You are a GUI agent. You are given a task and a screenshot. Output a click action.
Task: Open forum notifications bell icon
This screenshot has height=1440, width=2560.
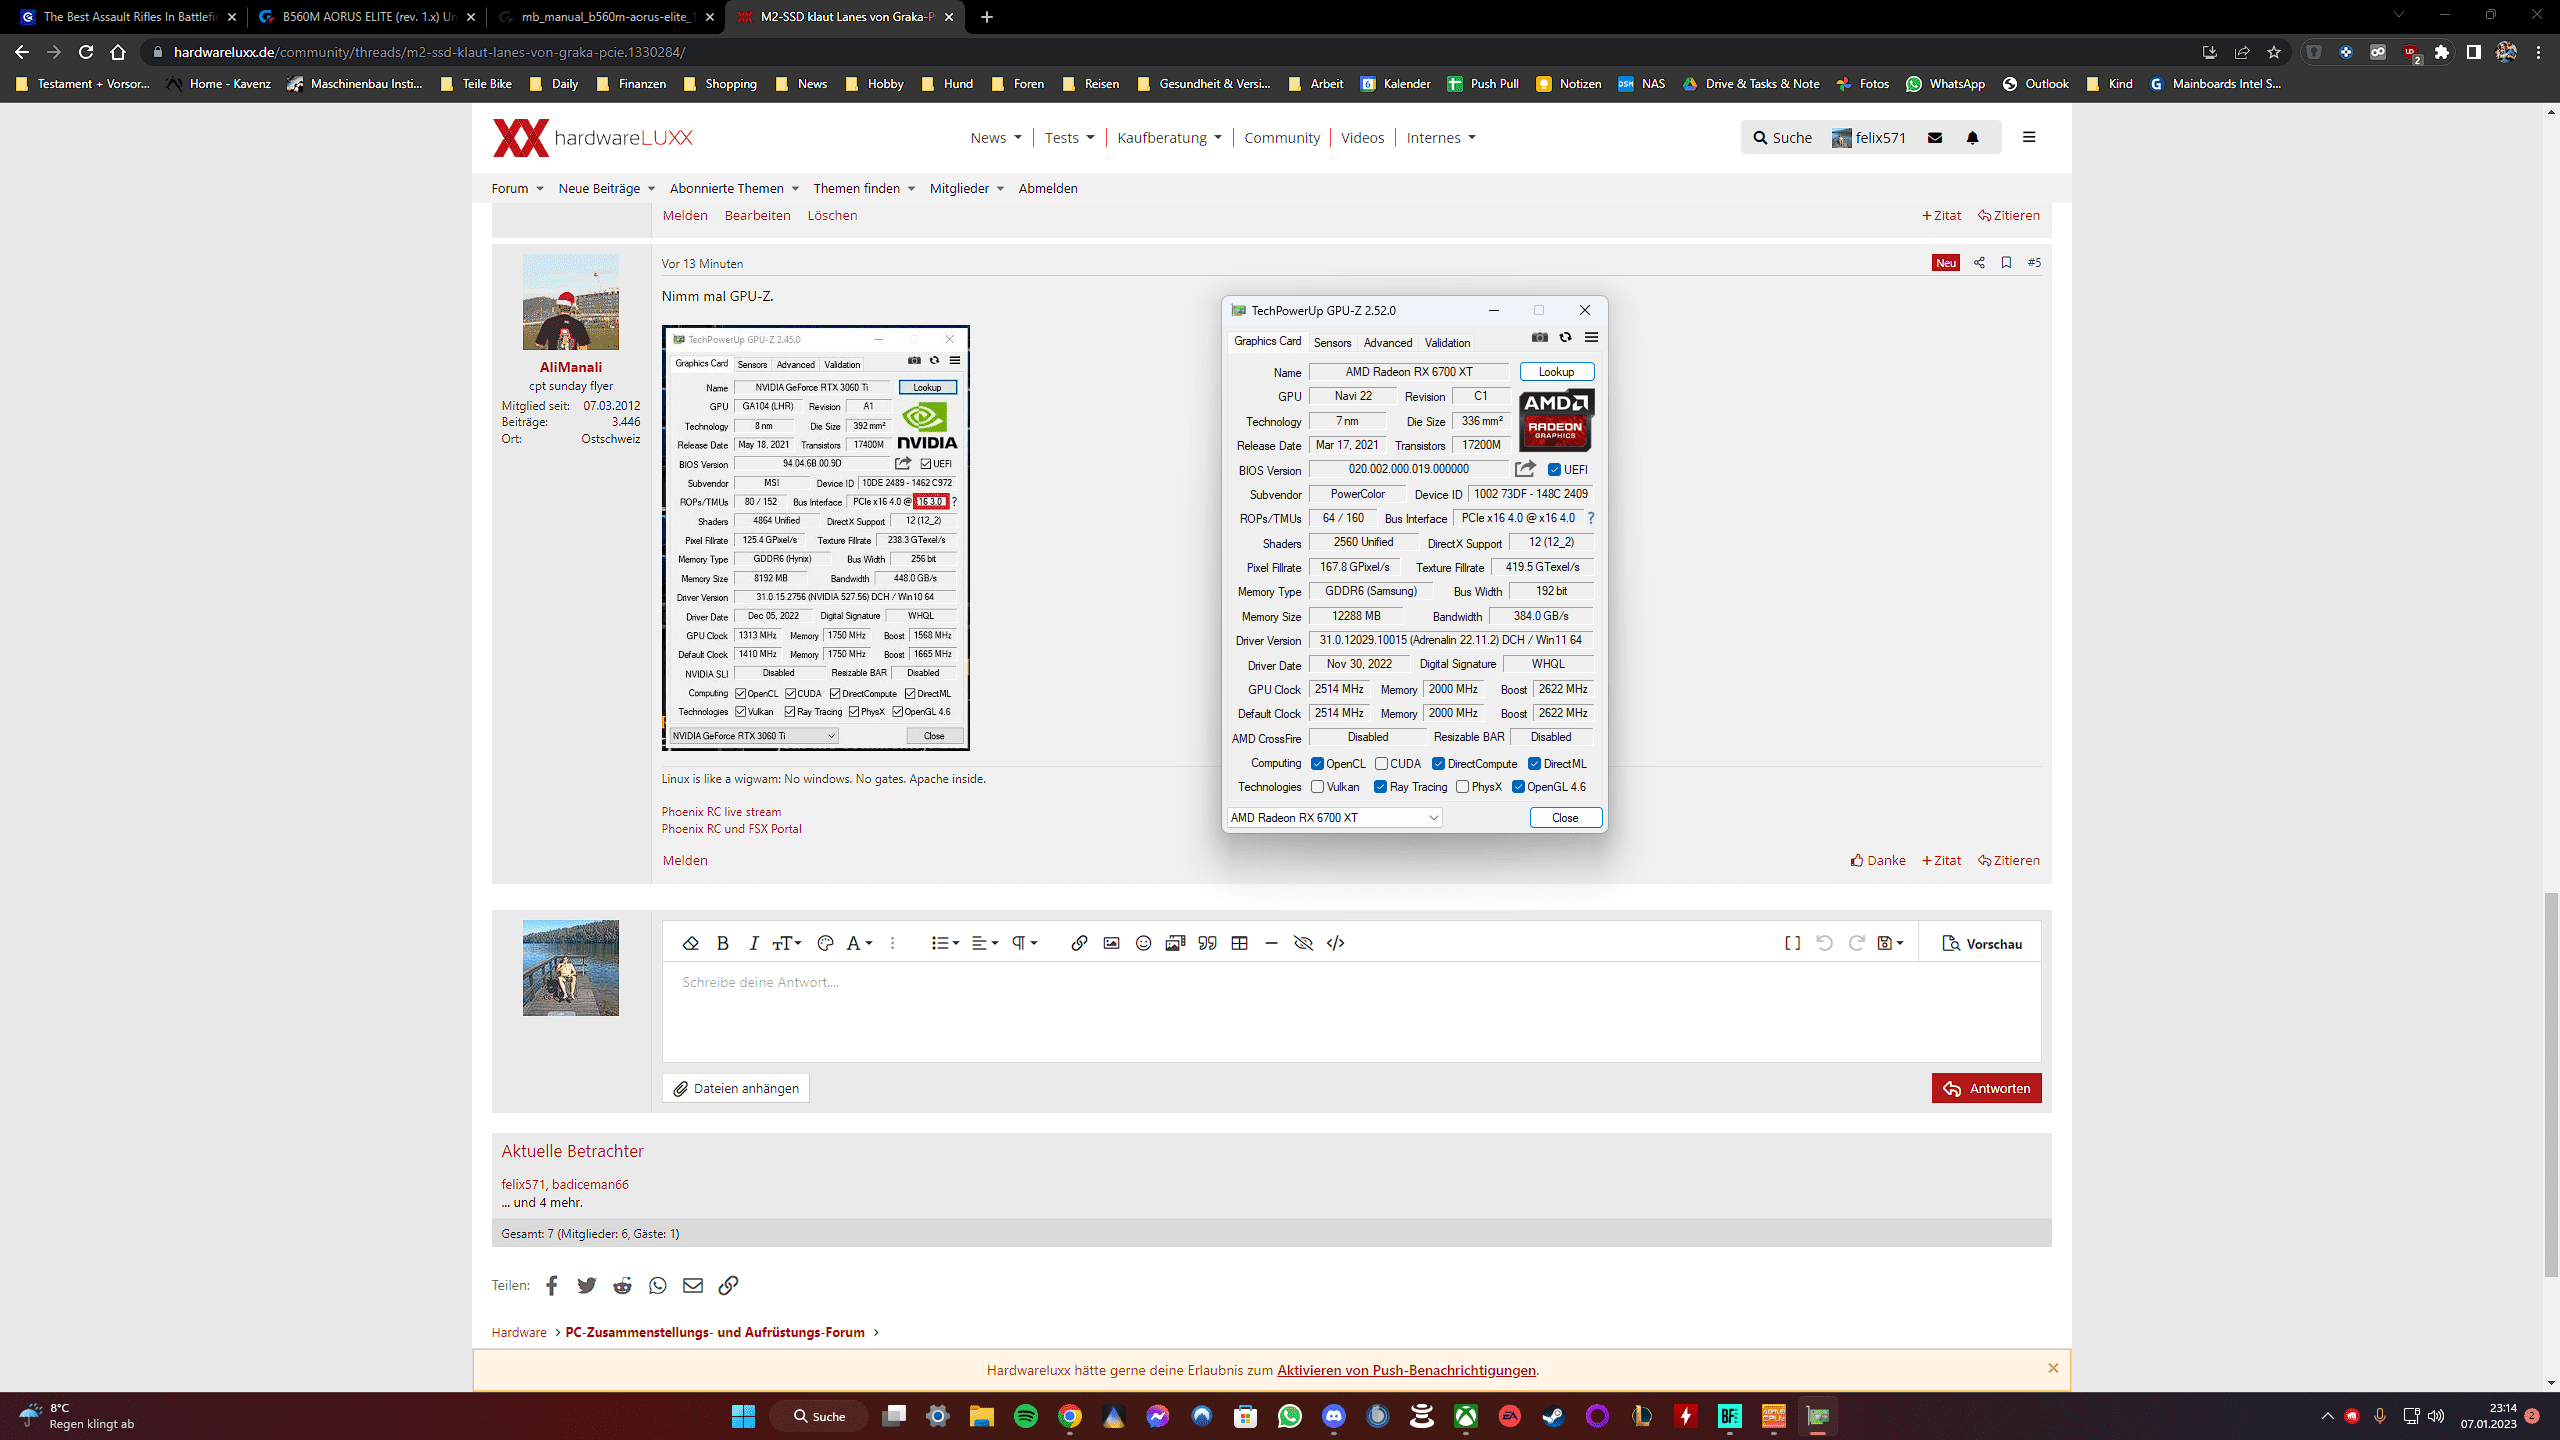click(x=1972, y=138)
